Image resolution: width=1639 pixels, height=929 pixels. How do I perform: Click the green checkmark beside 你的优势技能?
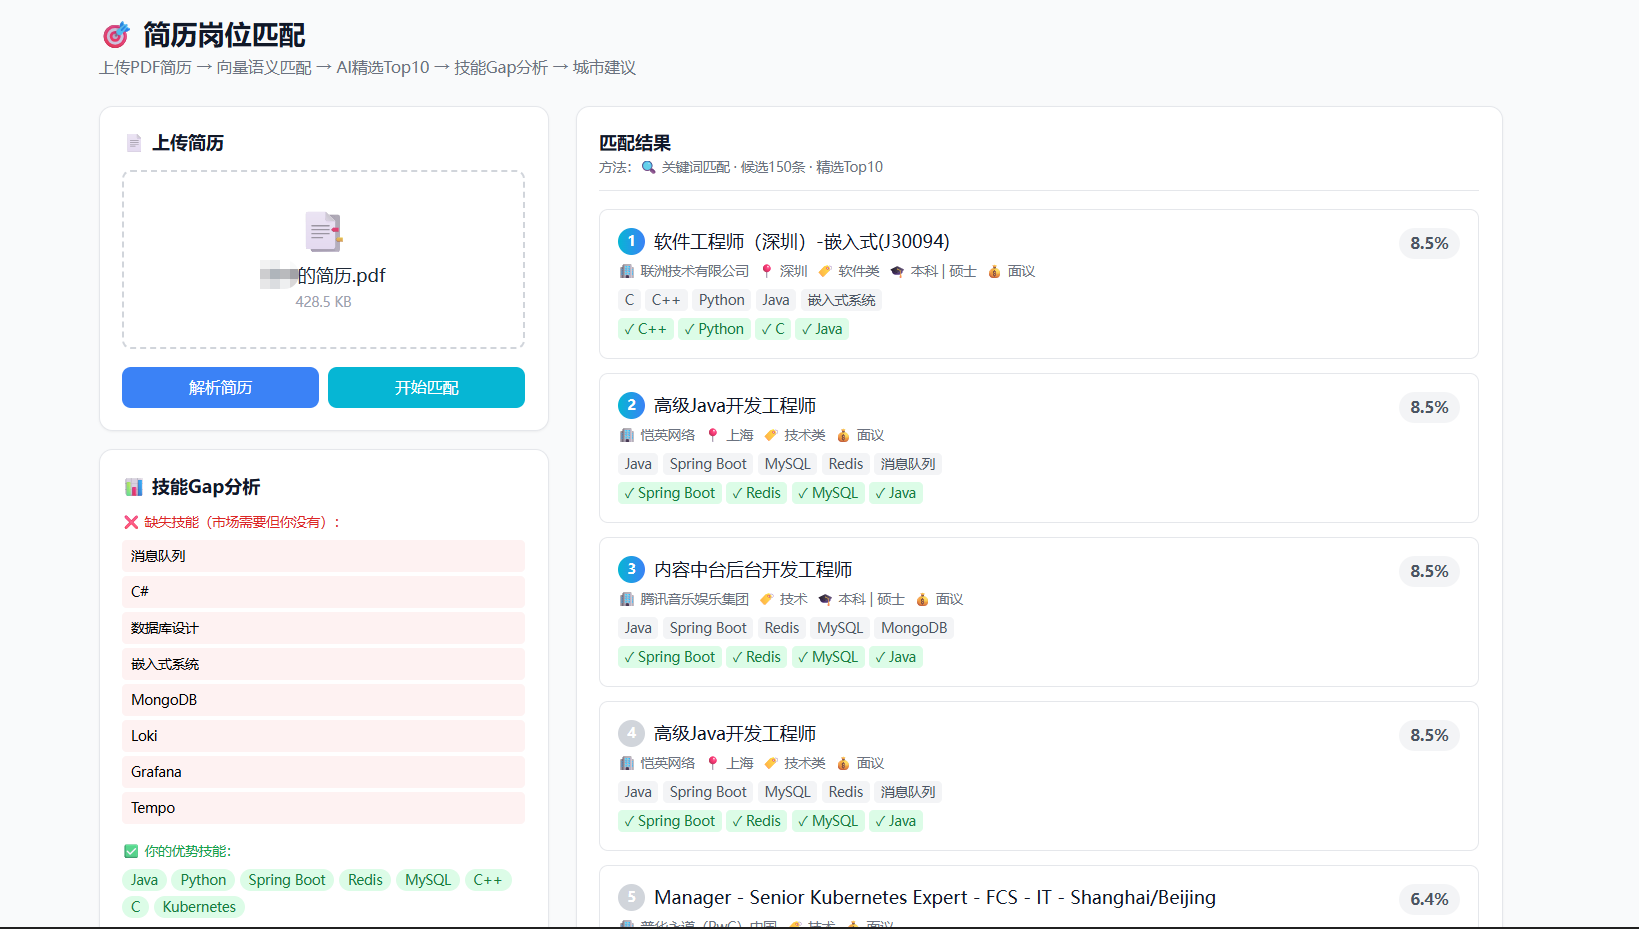point(131,851)
